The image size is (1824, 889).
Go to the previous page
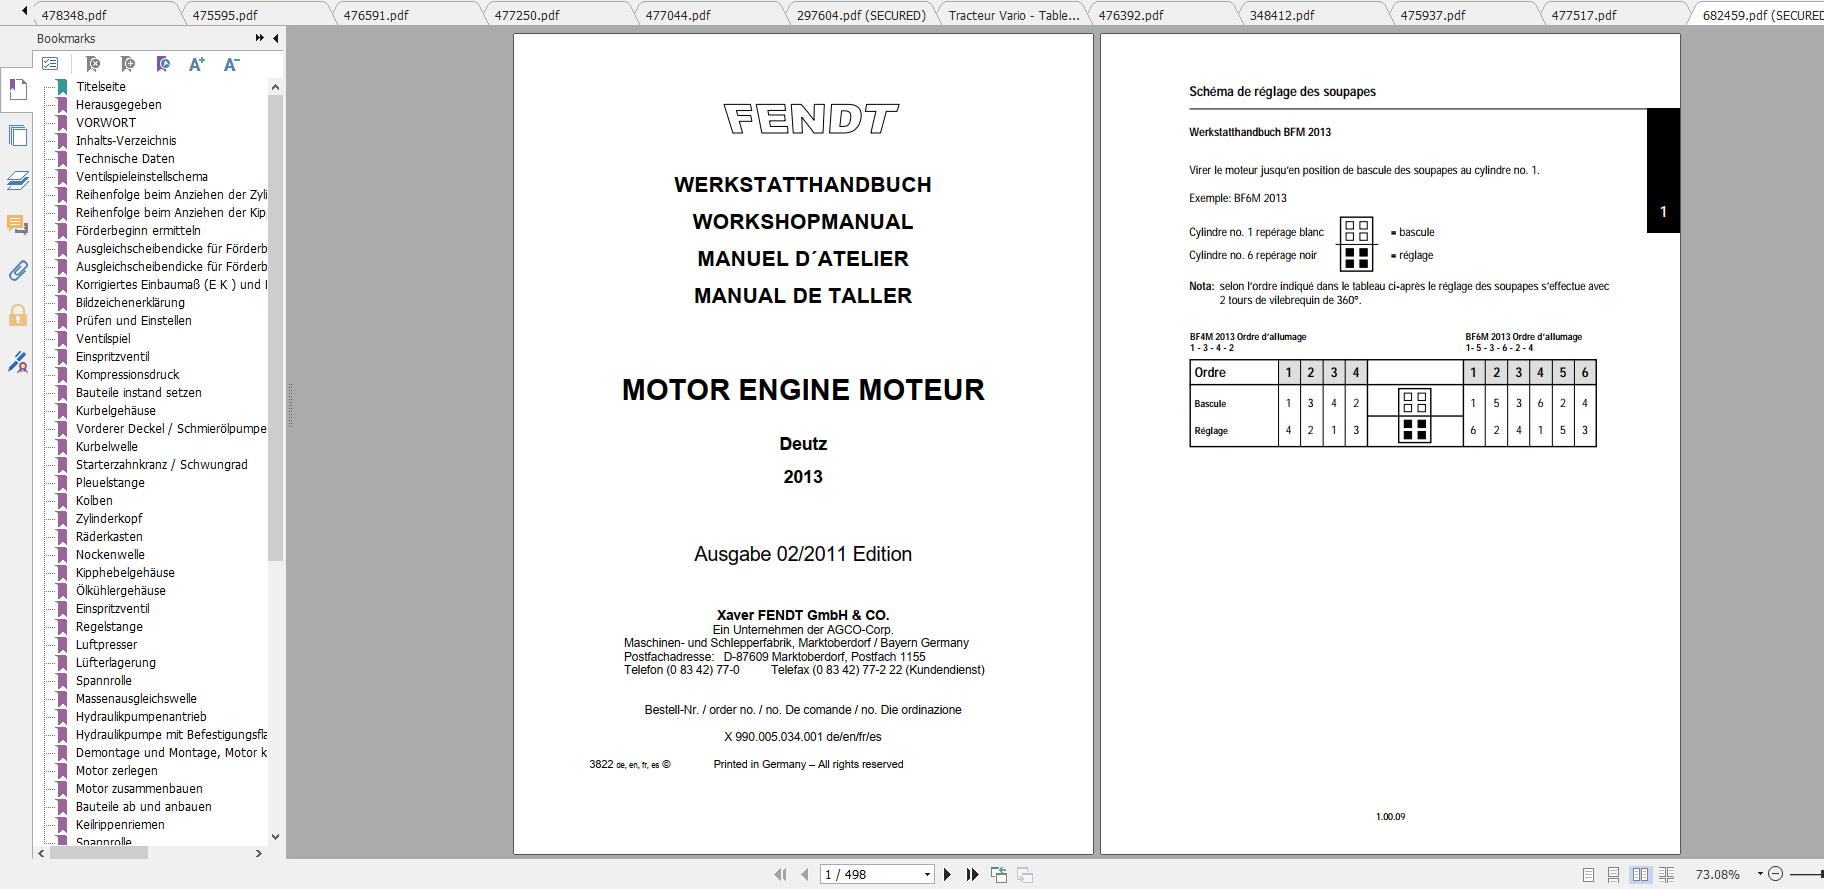click(805, 874)
